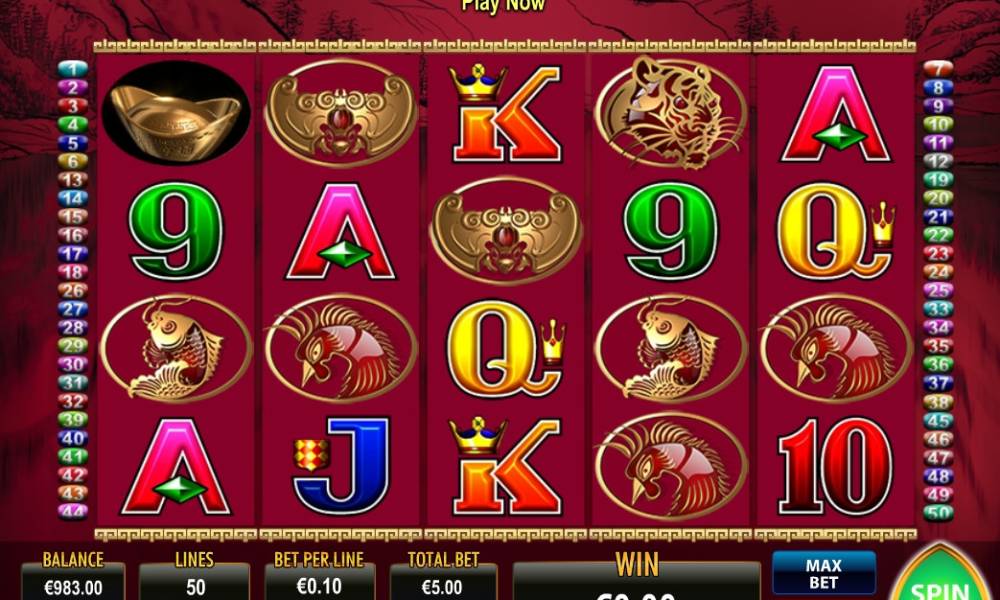Click the golden bat ornament in the third reel
1000x600 pixels.
coord(506,230)
